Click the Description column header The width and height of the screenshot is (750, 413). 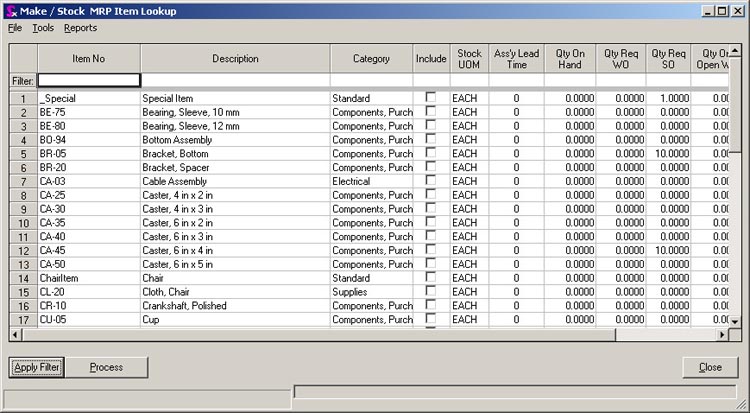point(235,59)
